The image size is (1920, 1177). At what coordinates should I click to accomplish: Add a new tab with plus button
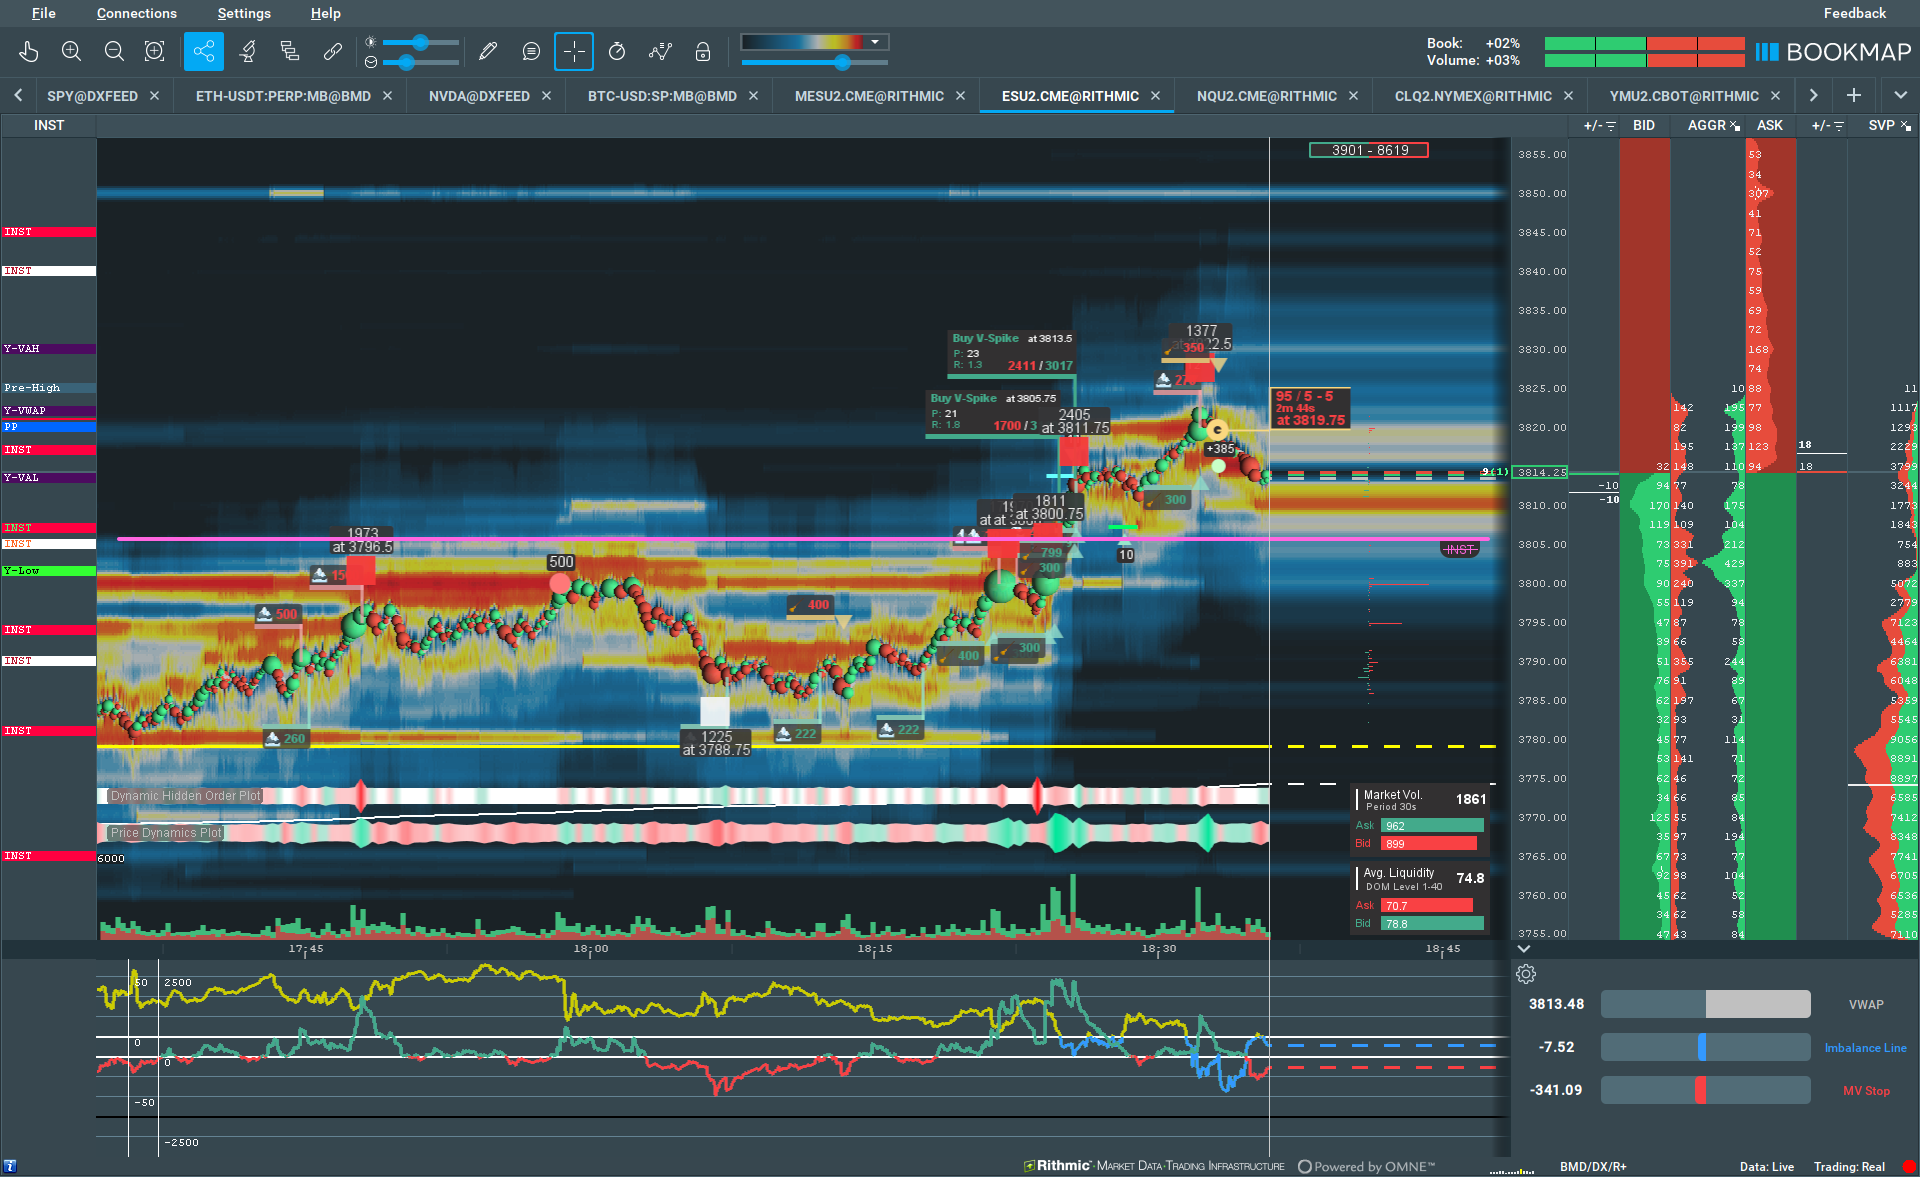pos(1853,95)
